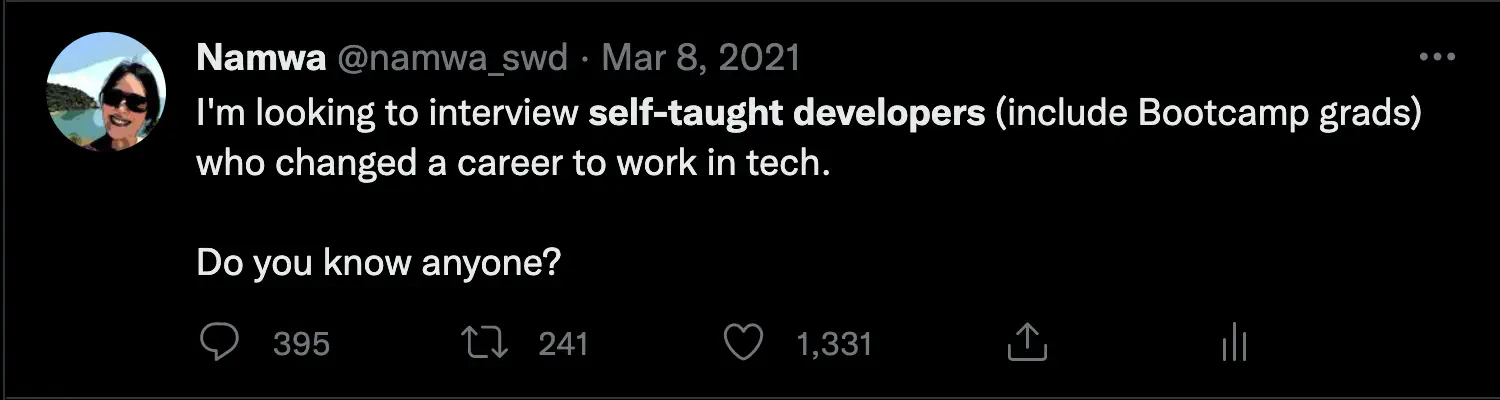View tweet analytics bar chart icon

click(x=1235, y=344)
